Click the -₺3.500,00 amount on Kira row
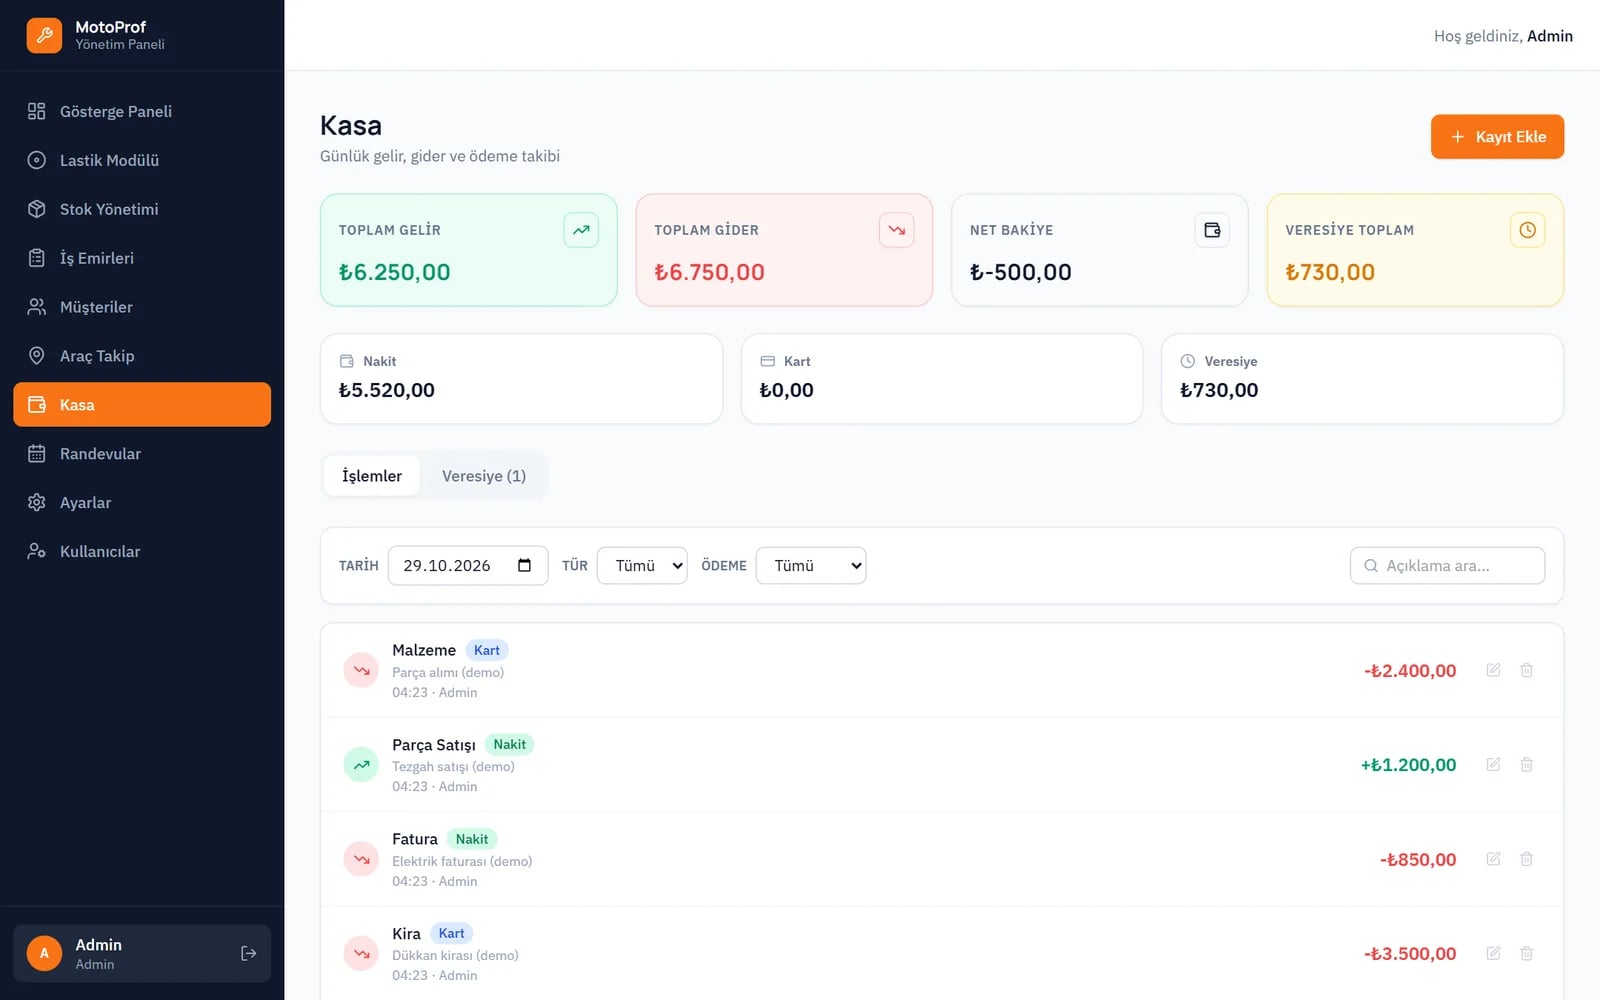Viewport: 1600px width, 1000px height. [1410, 954]
